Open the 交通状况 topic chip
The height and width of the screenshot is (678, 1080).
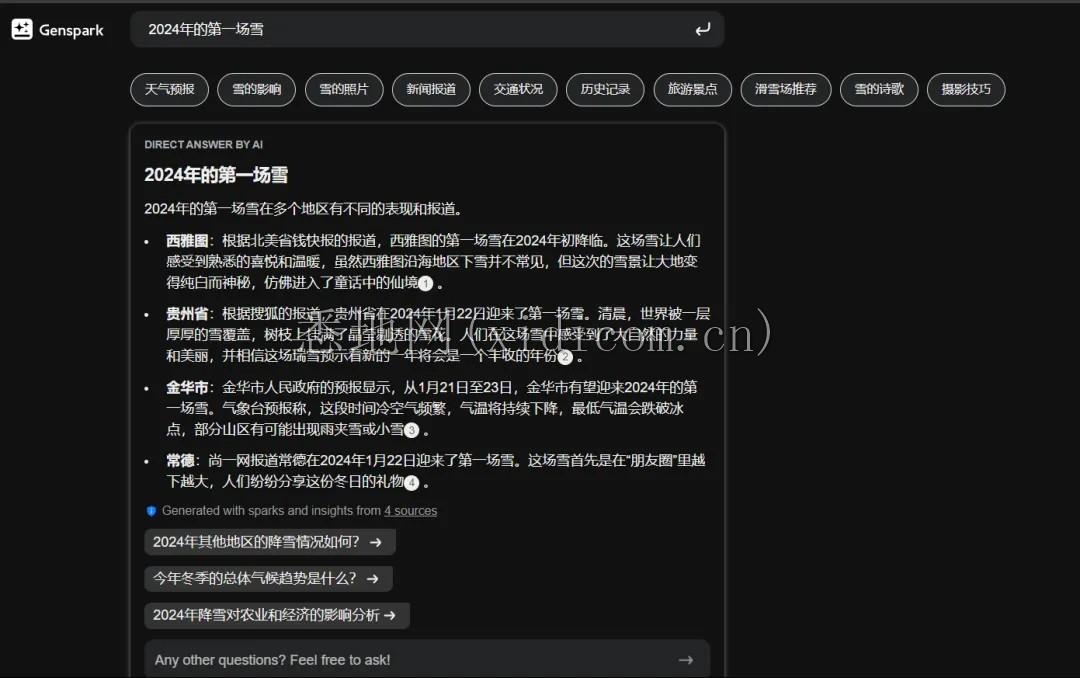pyautogui.click(x=518, y=89)
